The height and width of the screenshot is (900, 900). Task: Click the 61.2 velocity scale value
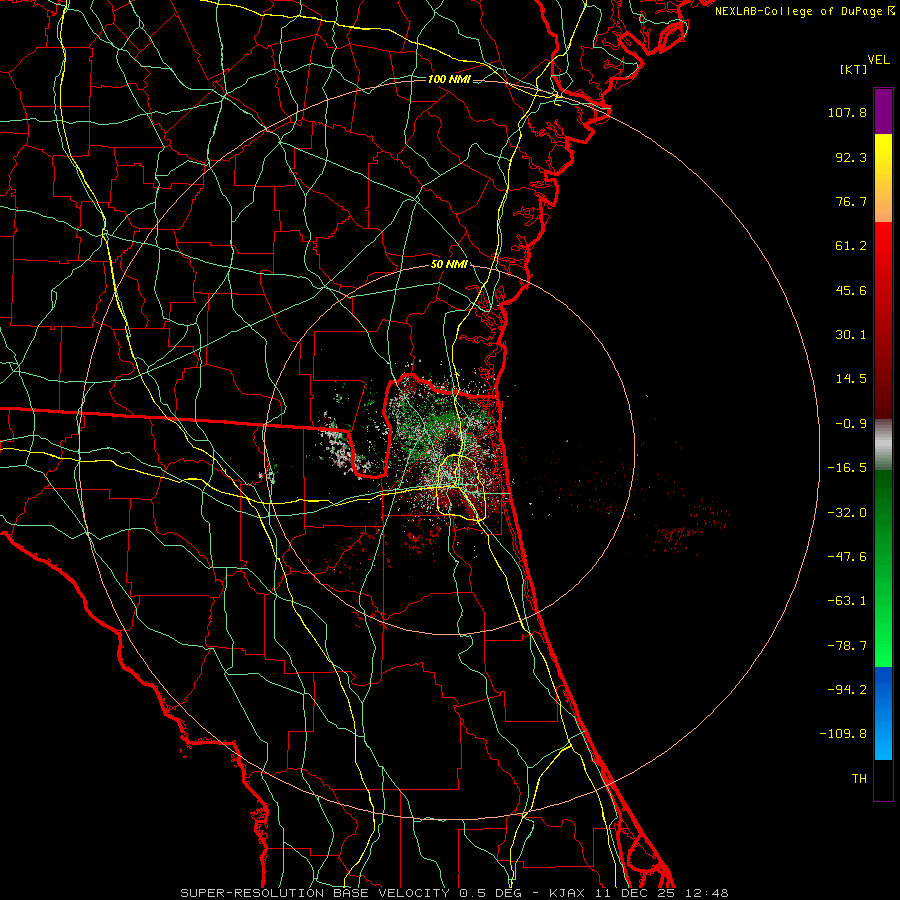[x=851, y=246]
